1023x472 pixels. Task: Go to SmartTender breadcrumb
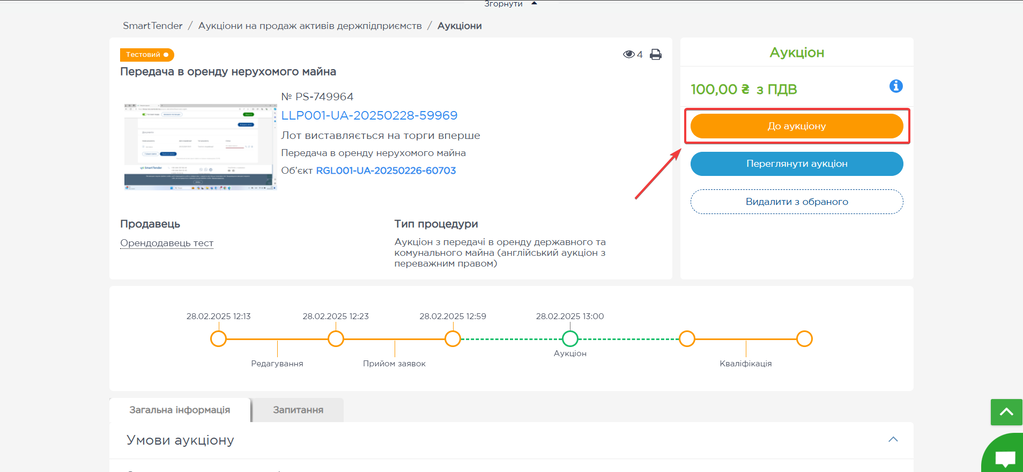click(152, 26)
